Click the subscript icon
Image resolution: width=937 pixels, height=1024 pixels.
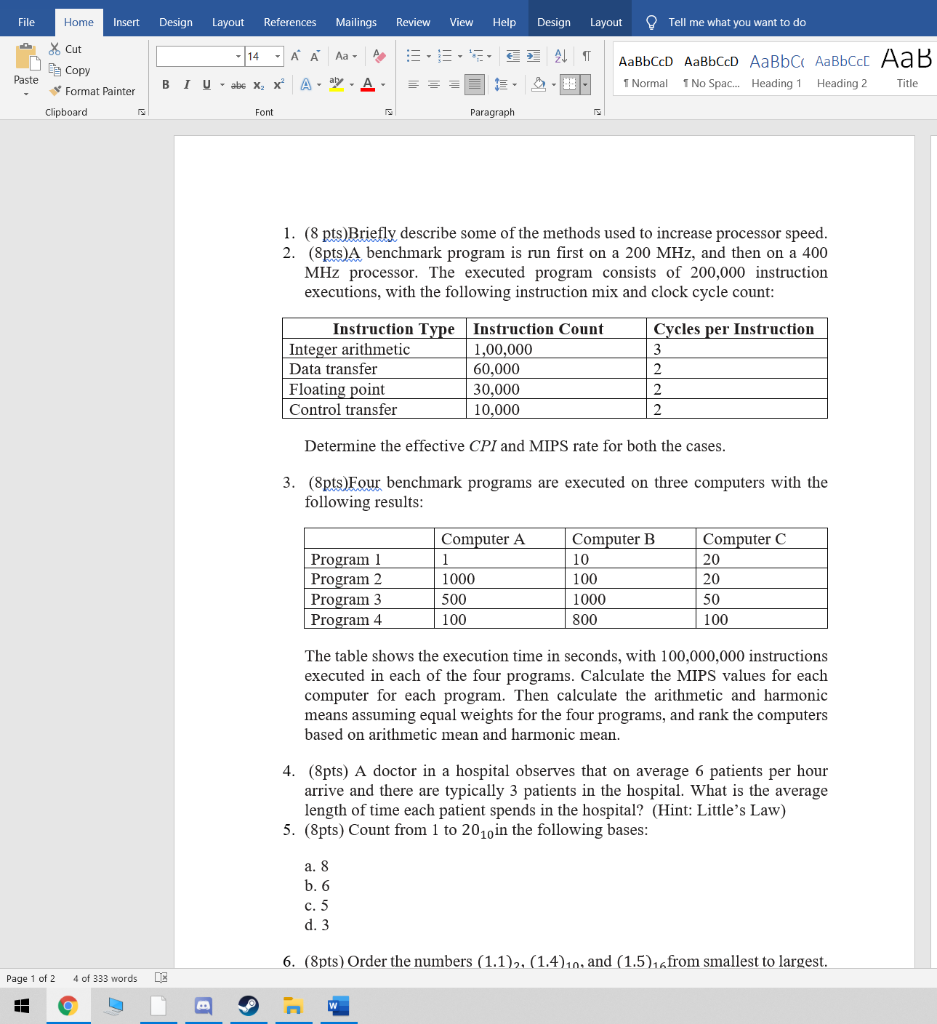[259, 85]
